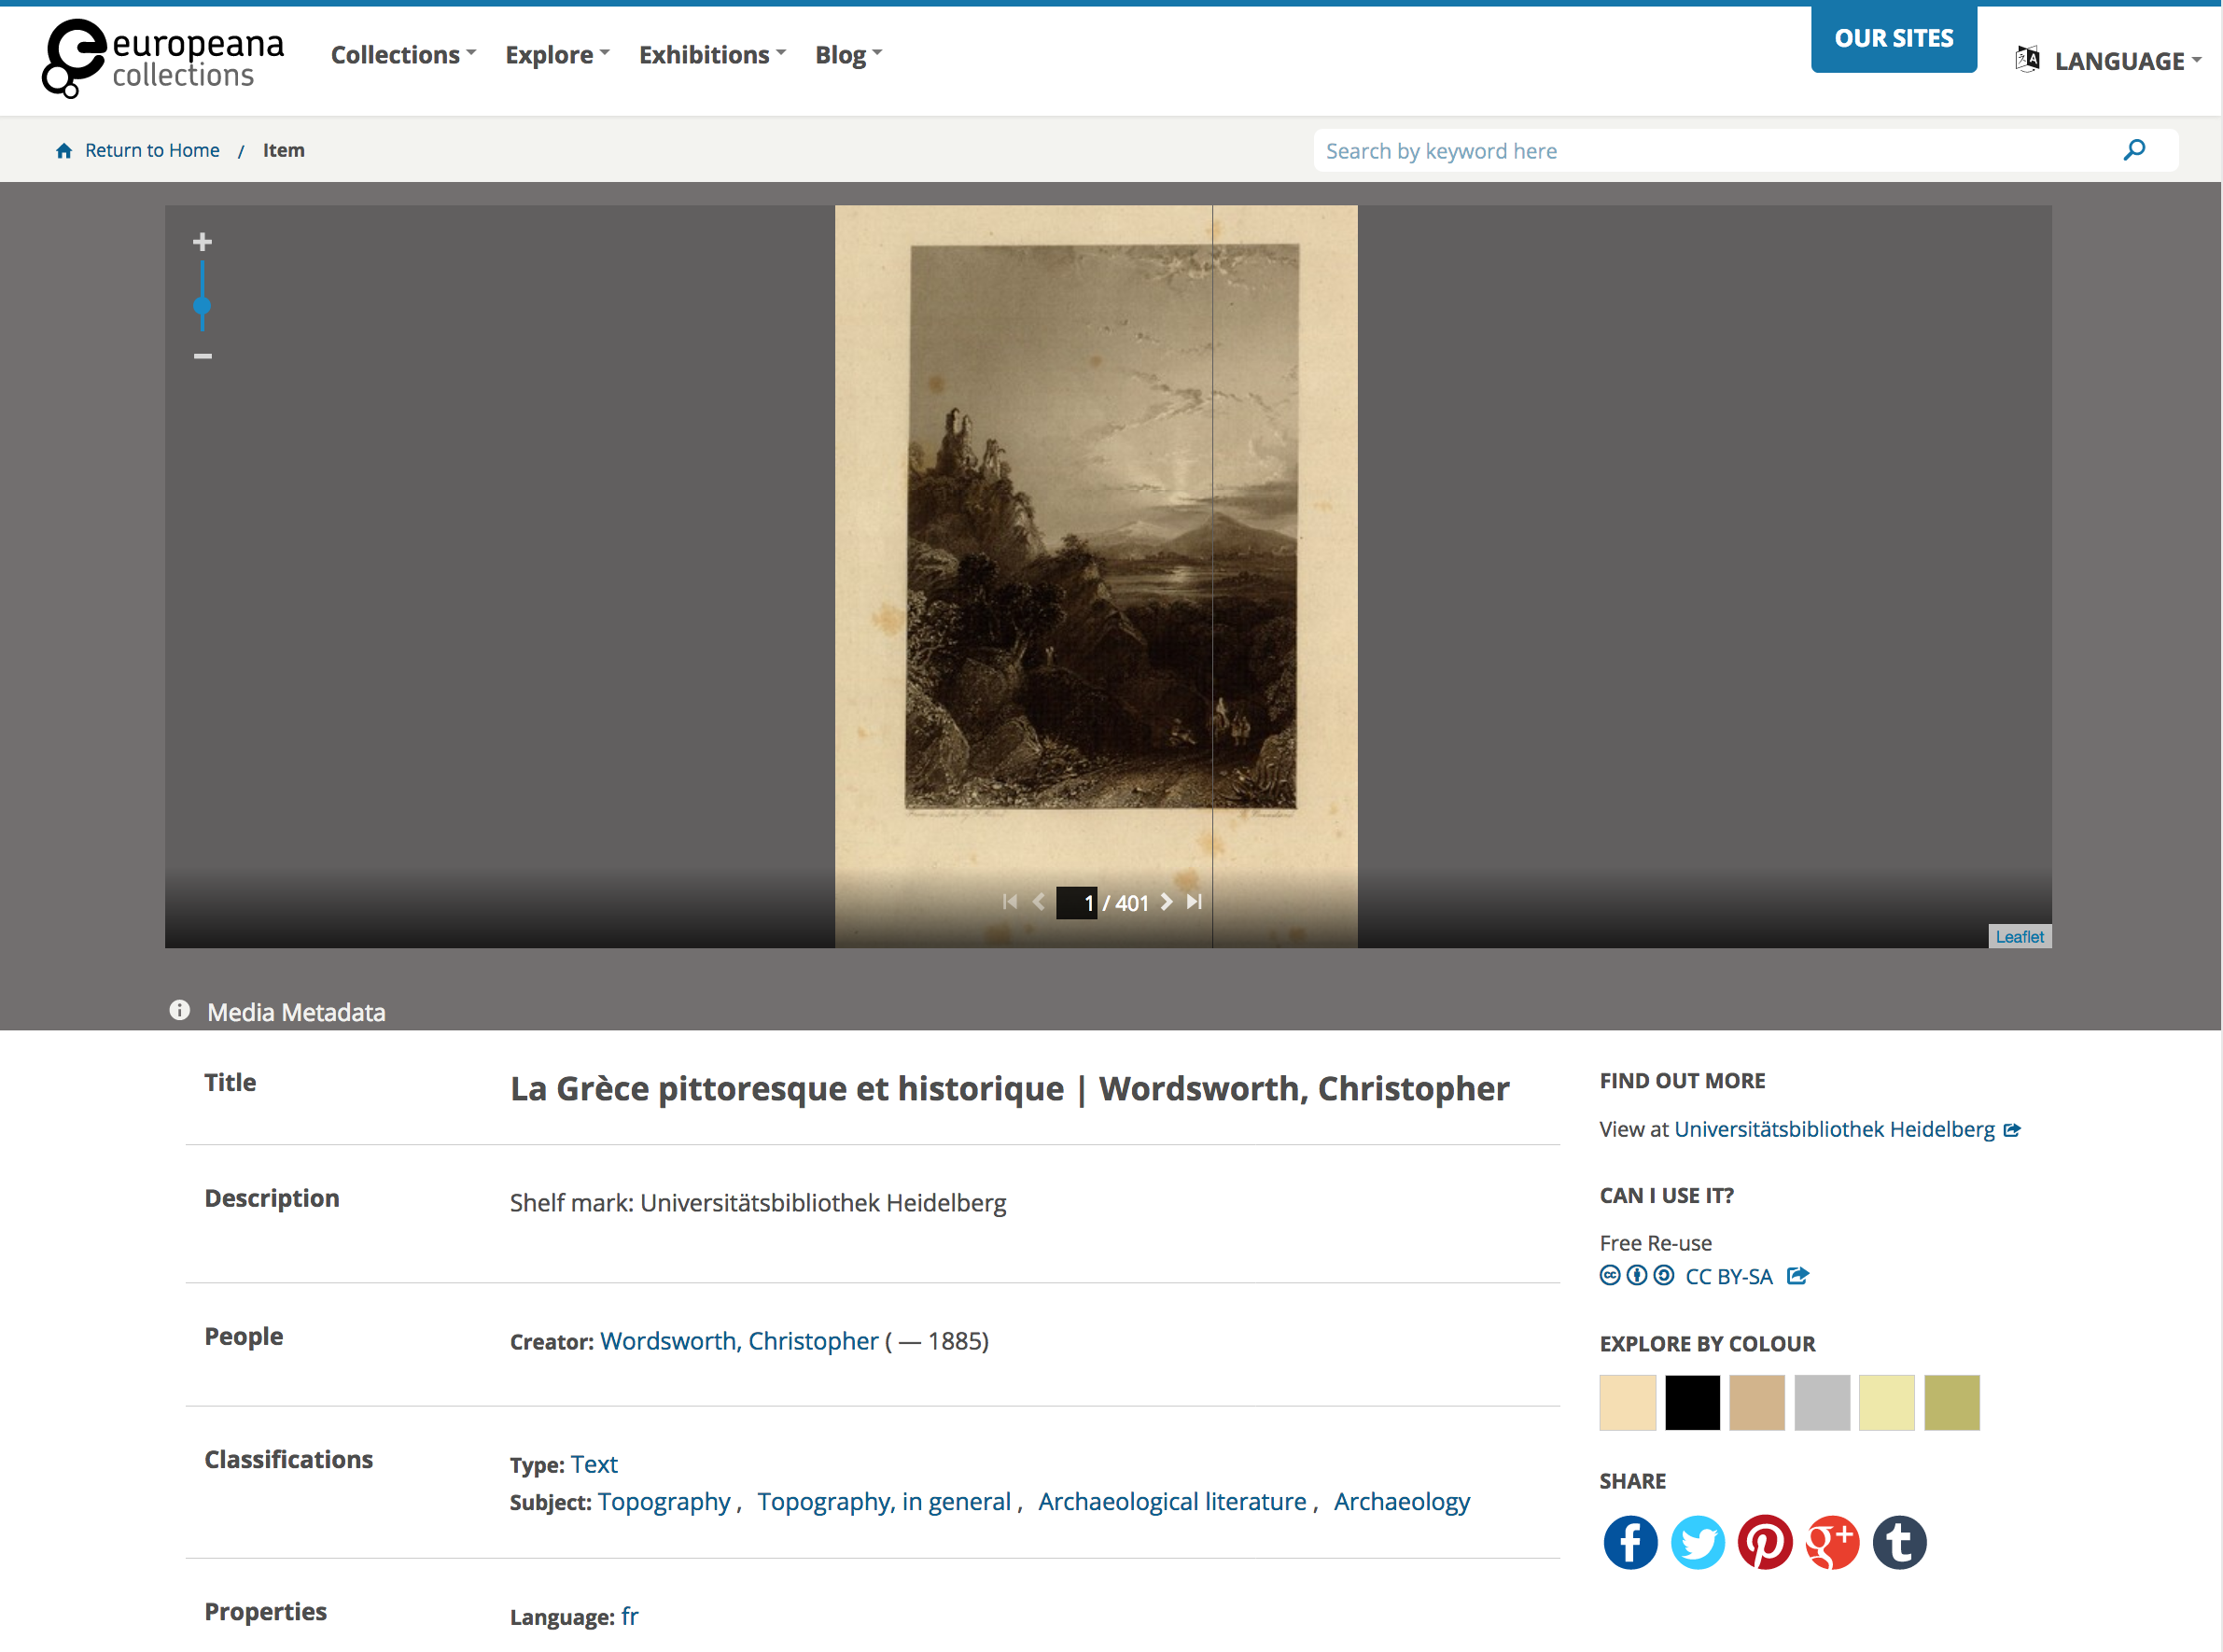The width and height of the screenshot is (2223, 1652).
Task: Click the OUR SITES tab
Action: click(1893, 38)
